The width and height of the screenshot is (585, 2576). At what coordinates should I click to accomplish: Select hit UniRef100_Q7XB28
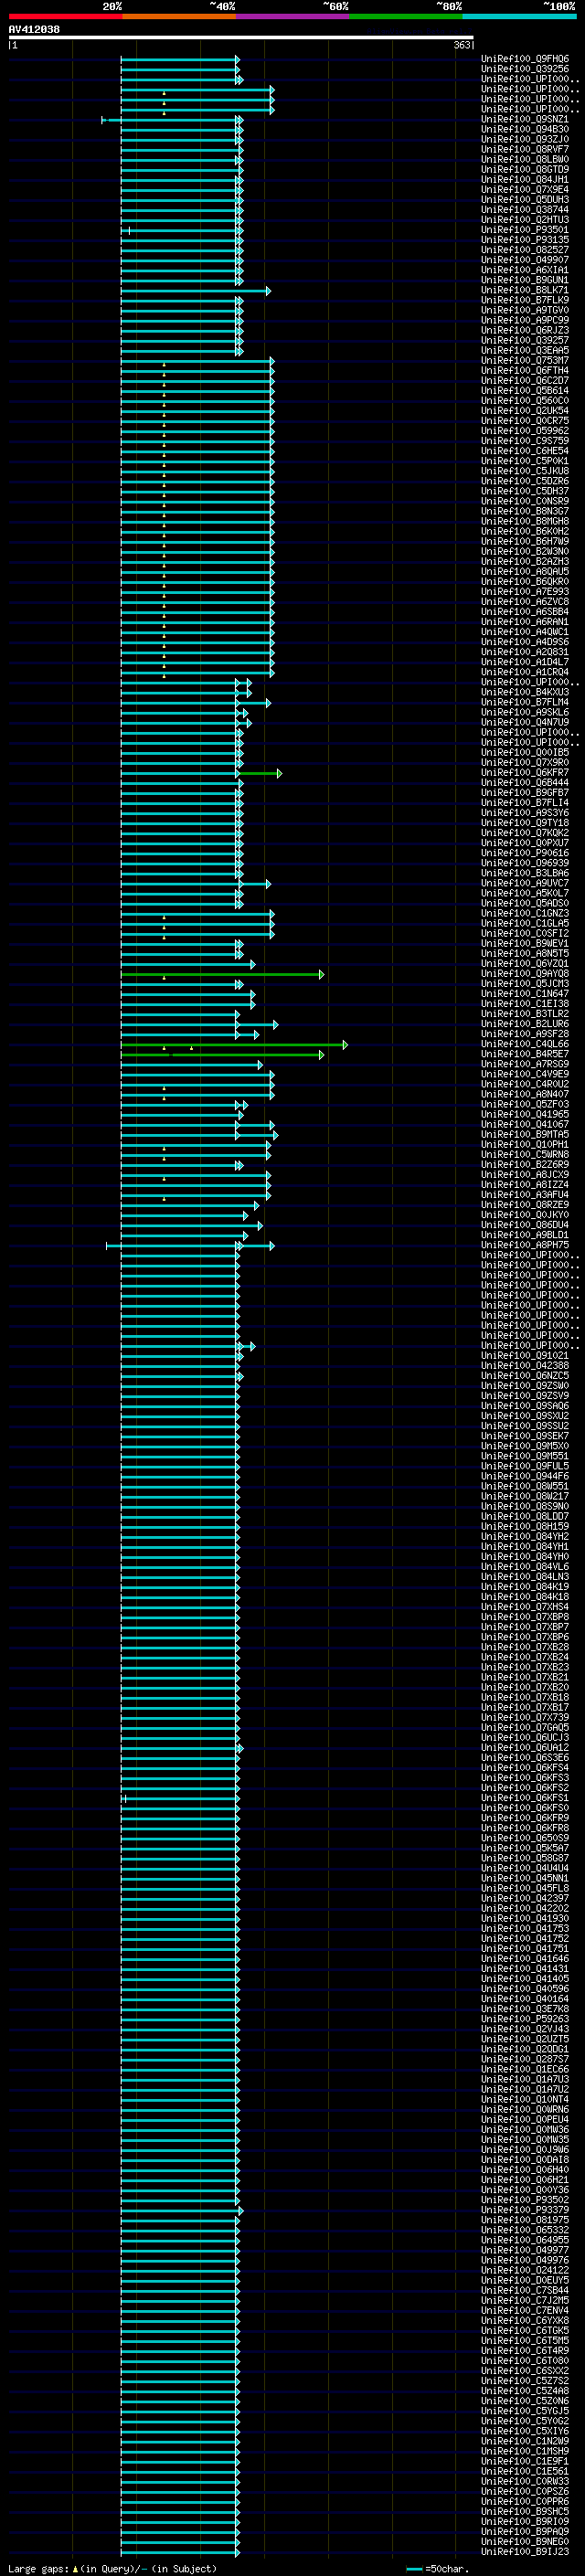[525, 1647]
